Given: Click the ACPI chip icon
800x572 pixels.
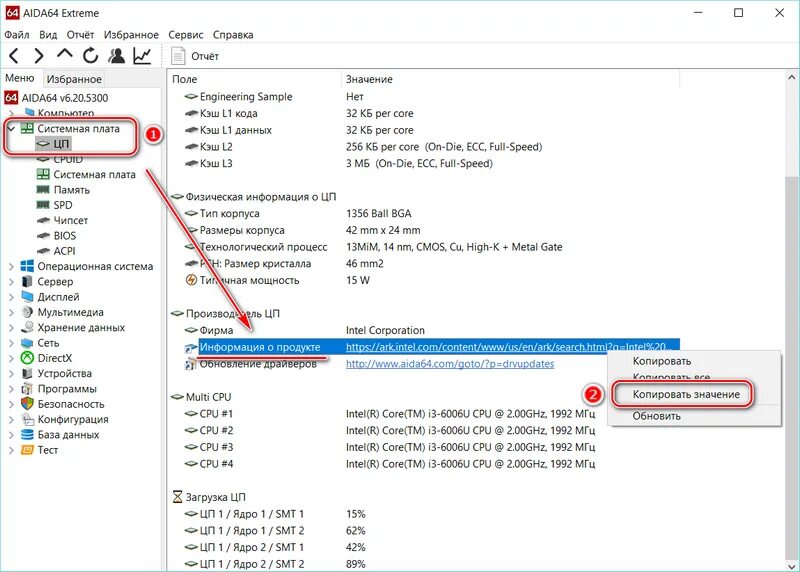Looking at the screenshot, I should coord(43,251).
